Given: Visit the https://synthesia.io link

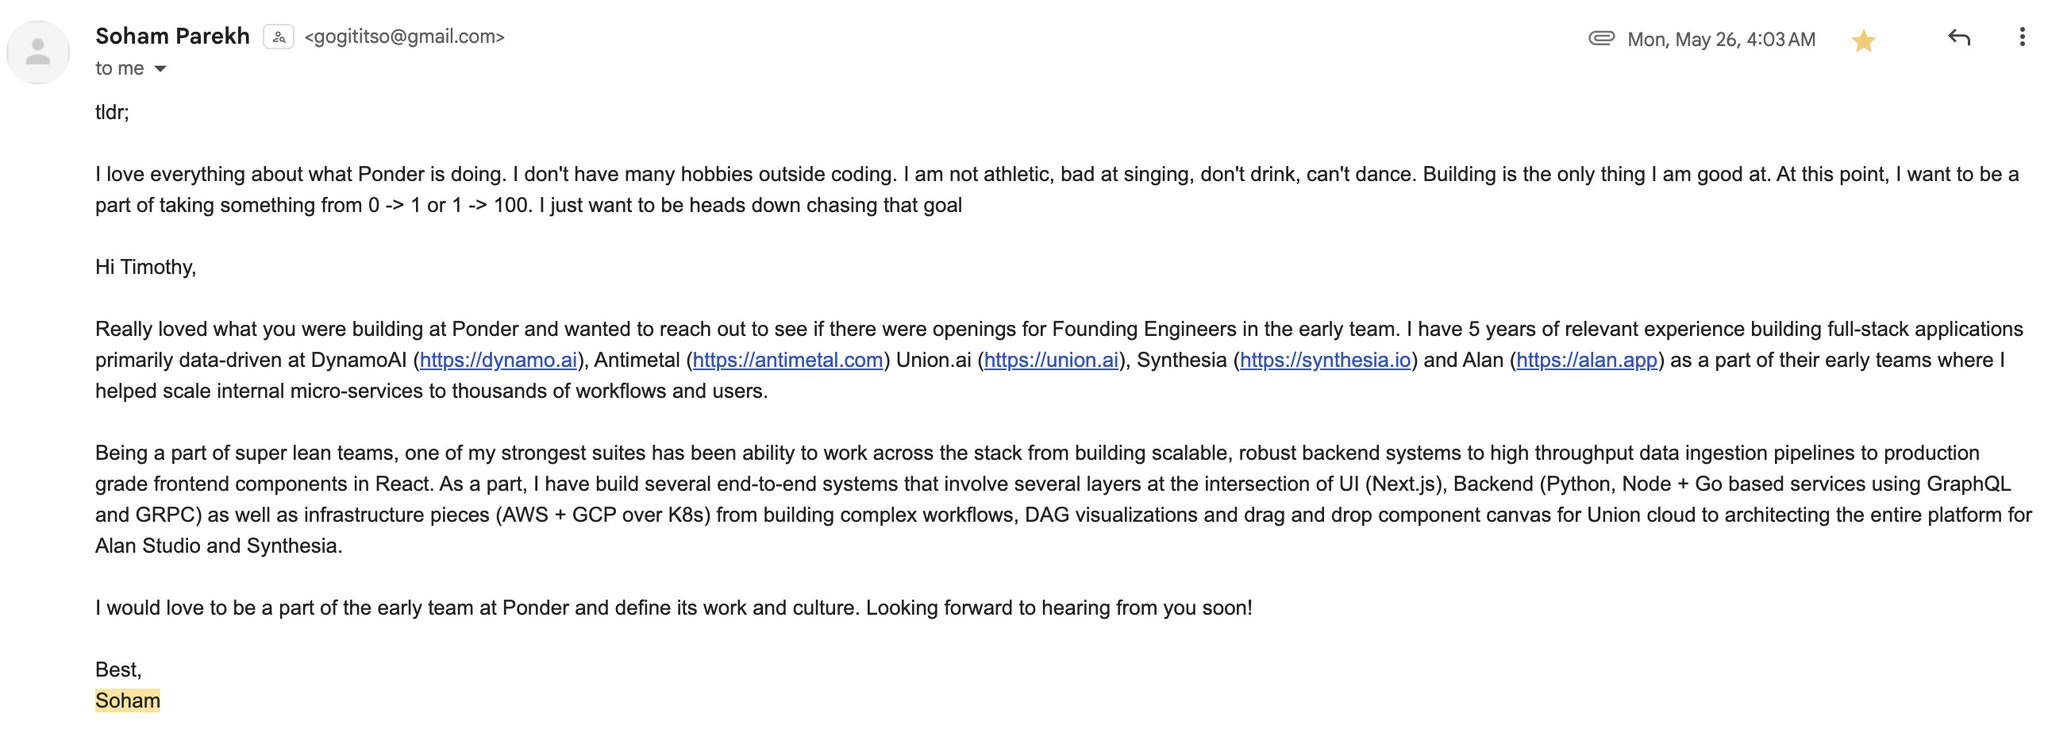Looking at the screenshot, I should [x=1325, y=360].
